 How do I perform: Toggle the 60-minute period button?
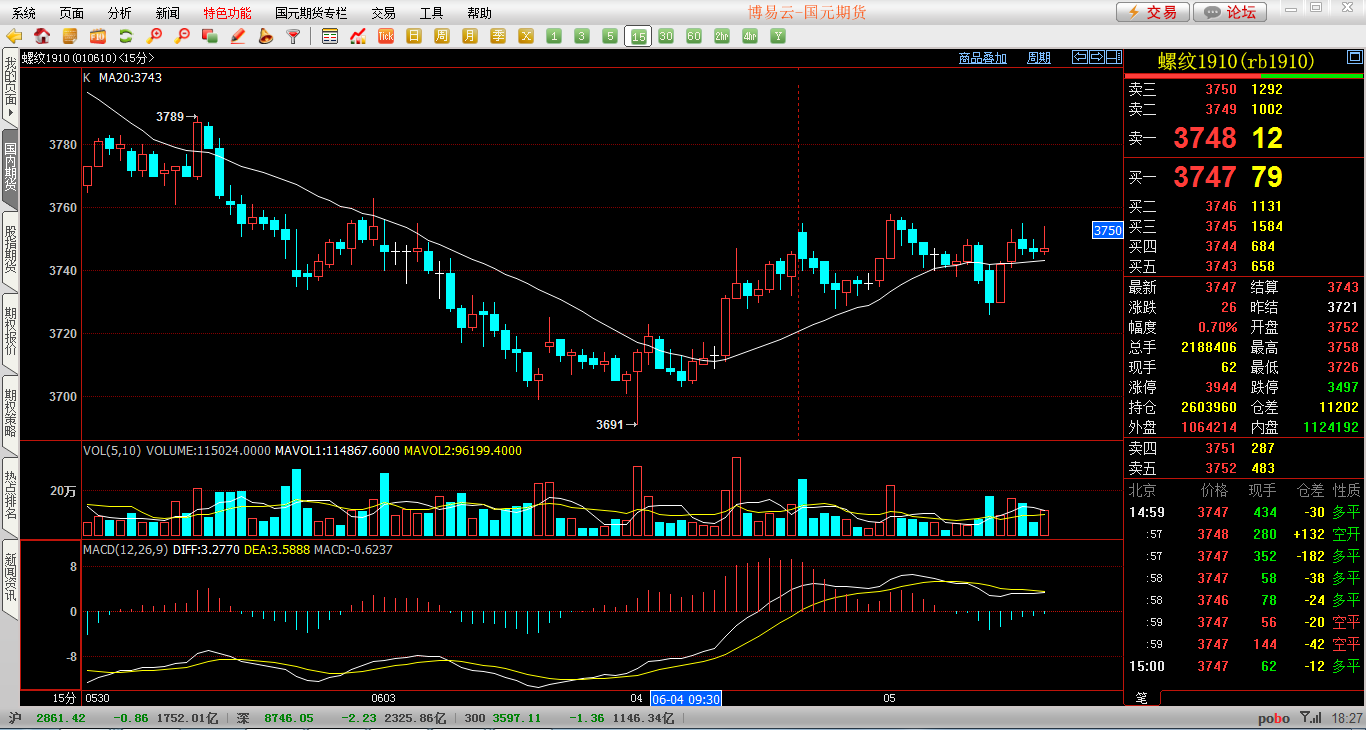694,36
